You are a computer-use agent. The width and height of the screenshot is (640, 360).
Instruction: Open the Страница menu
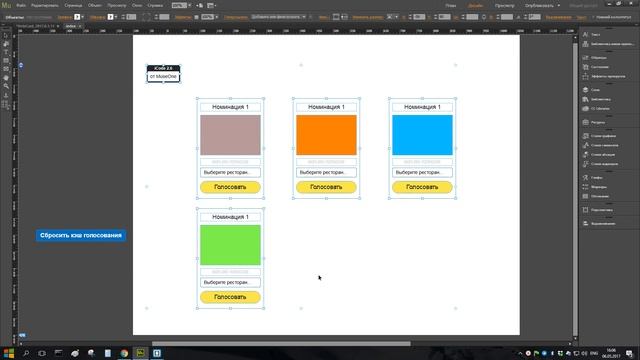[73, 6]
